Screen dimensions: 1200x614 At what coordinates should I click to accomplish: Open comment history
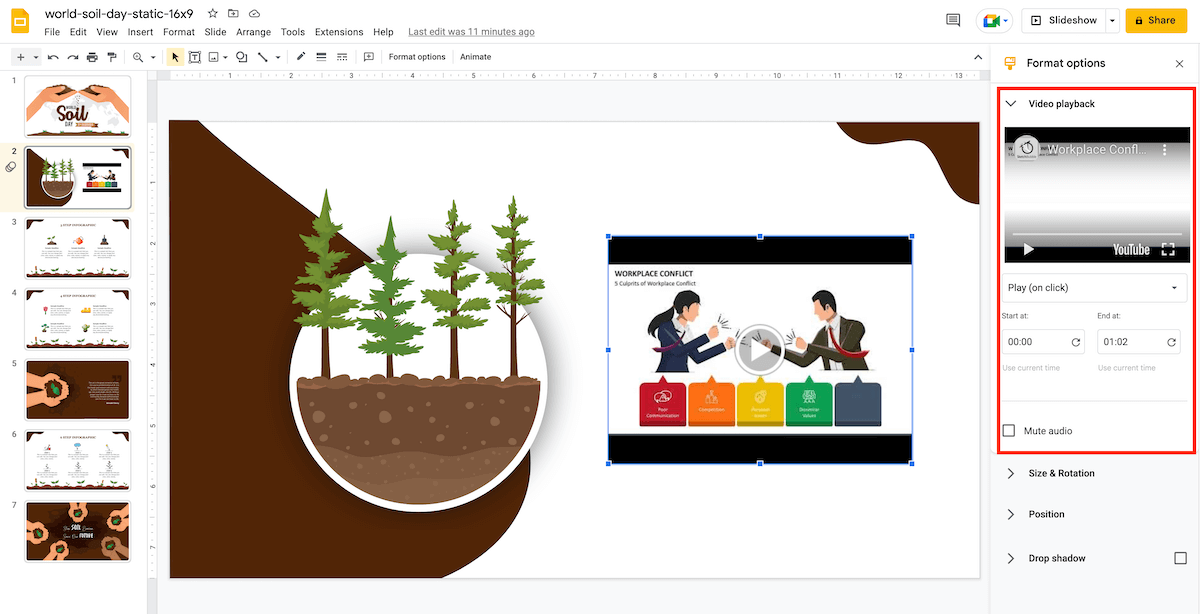point(953,20)
